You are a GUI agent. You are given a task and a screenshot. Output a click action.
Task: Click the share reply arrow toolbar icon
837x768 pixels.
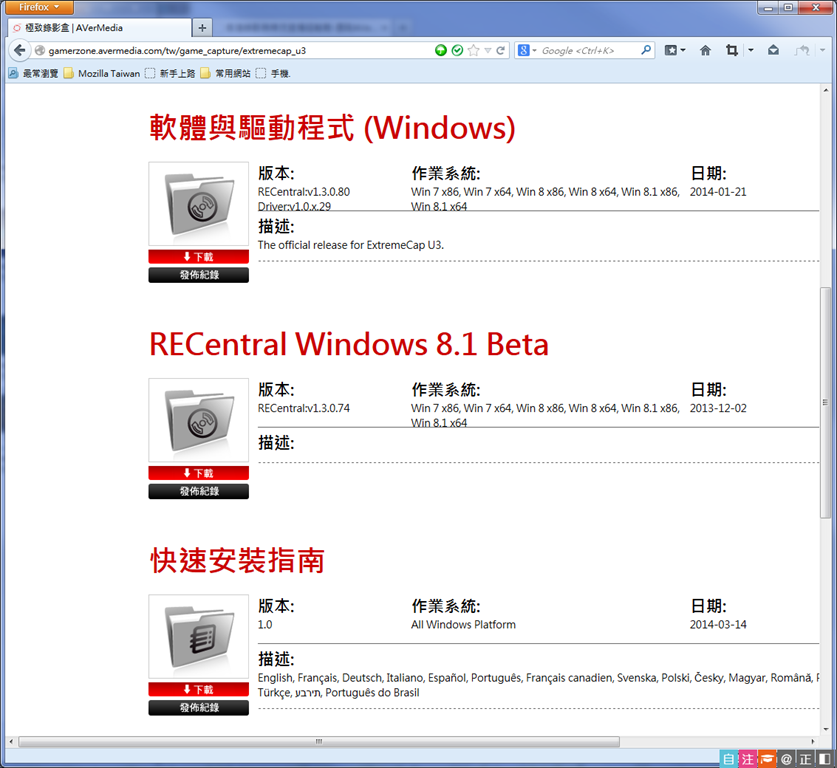pos(802,50)
